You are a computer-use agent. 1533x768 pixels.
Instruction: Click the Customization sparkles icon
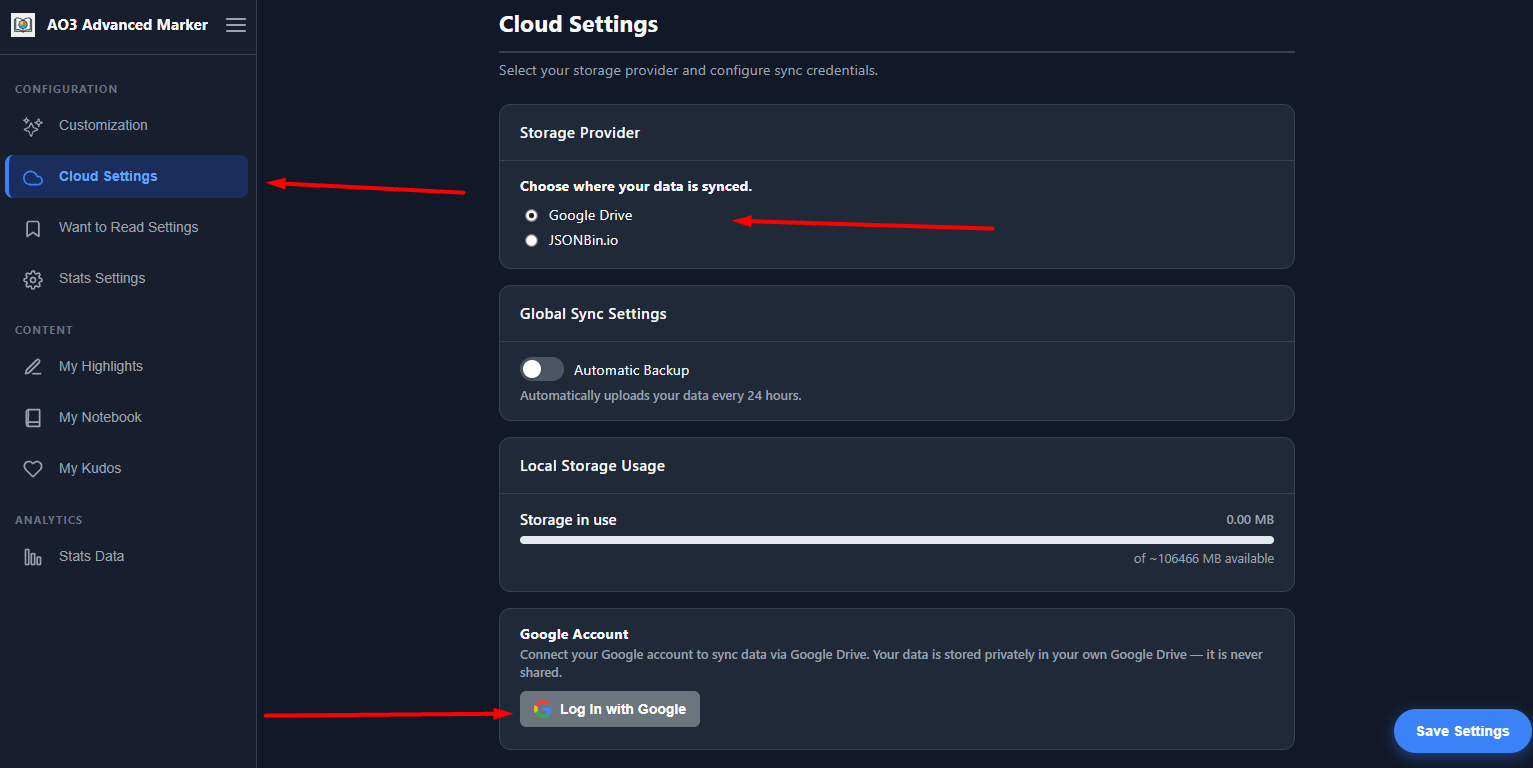33,126
